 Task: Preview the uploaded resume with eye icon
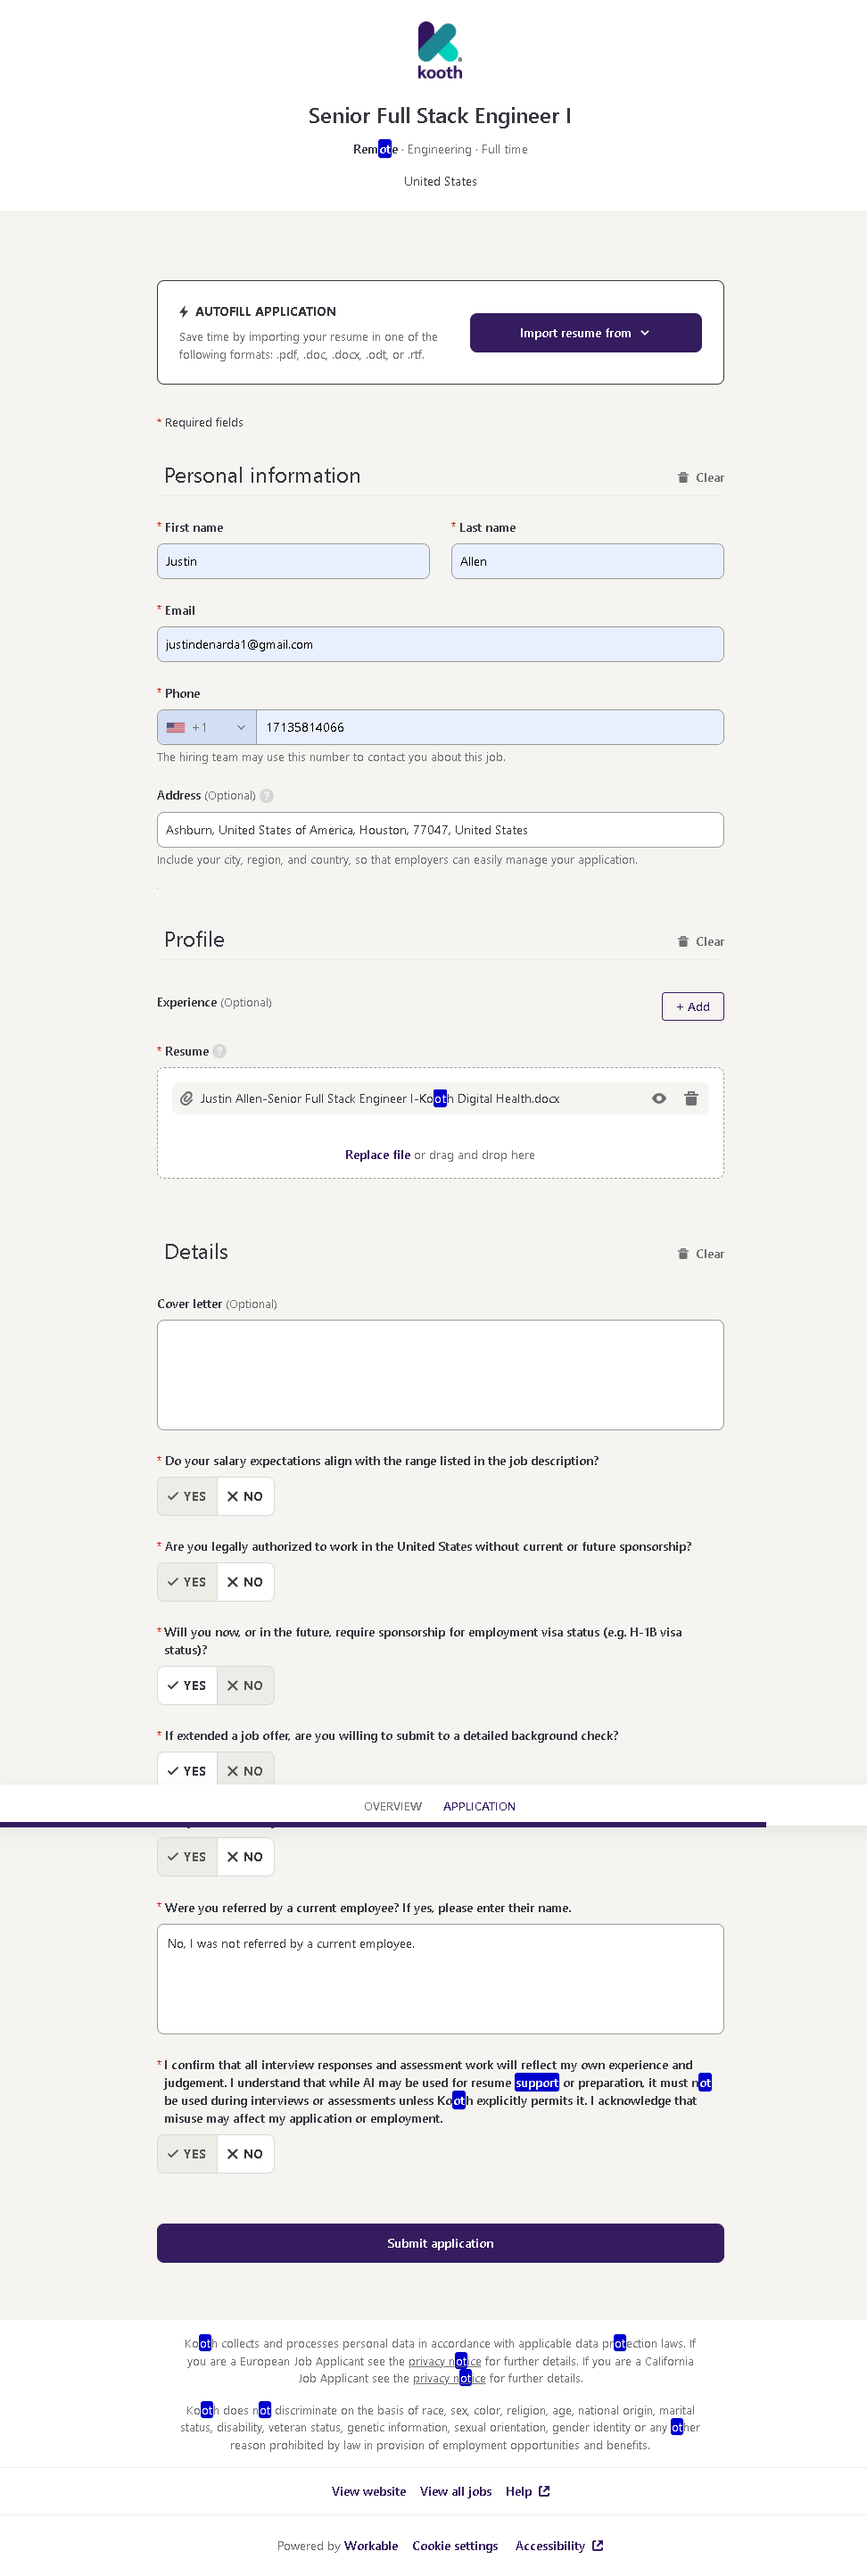point(659,1098)
